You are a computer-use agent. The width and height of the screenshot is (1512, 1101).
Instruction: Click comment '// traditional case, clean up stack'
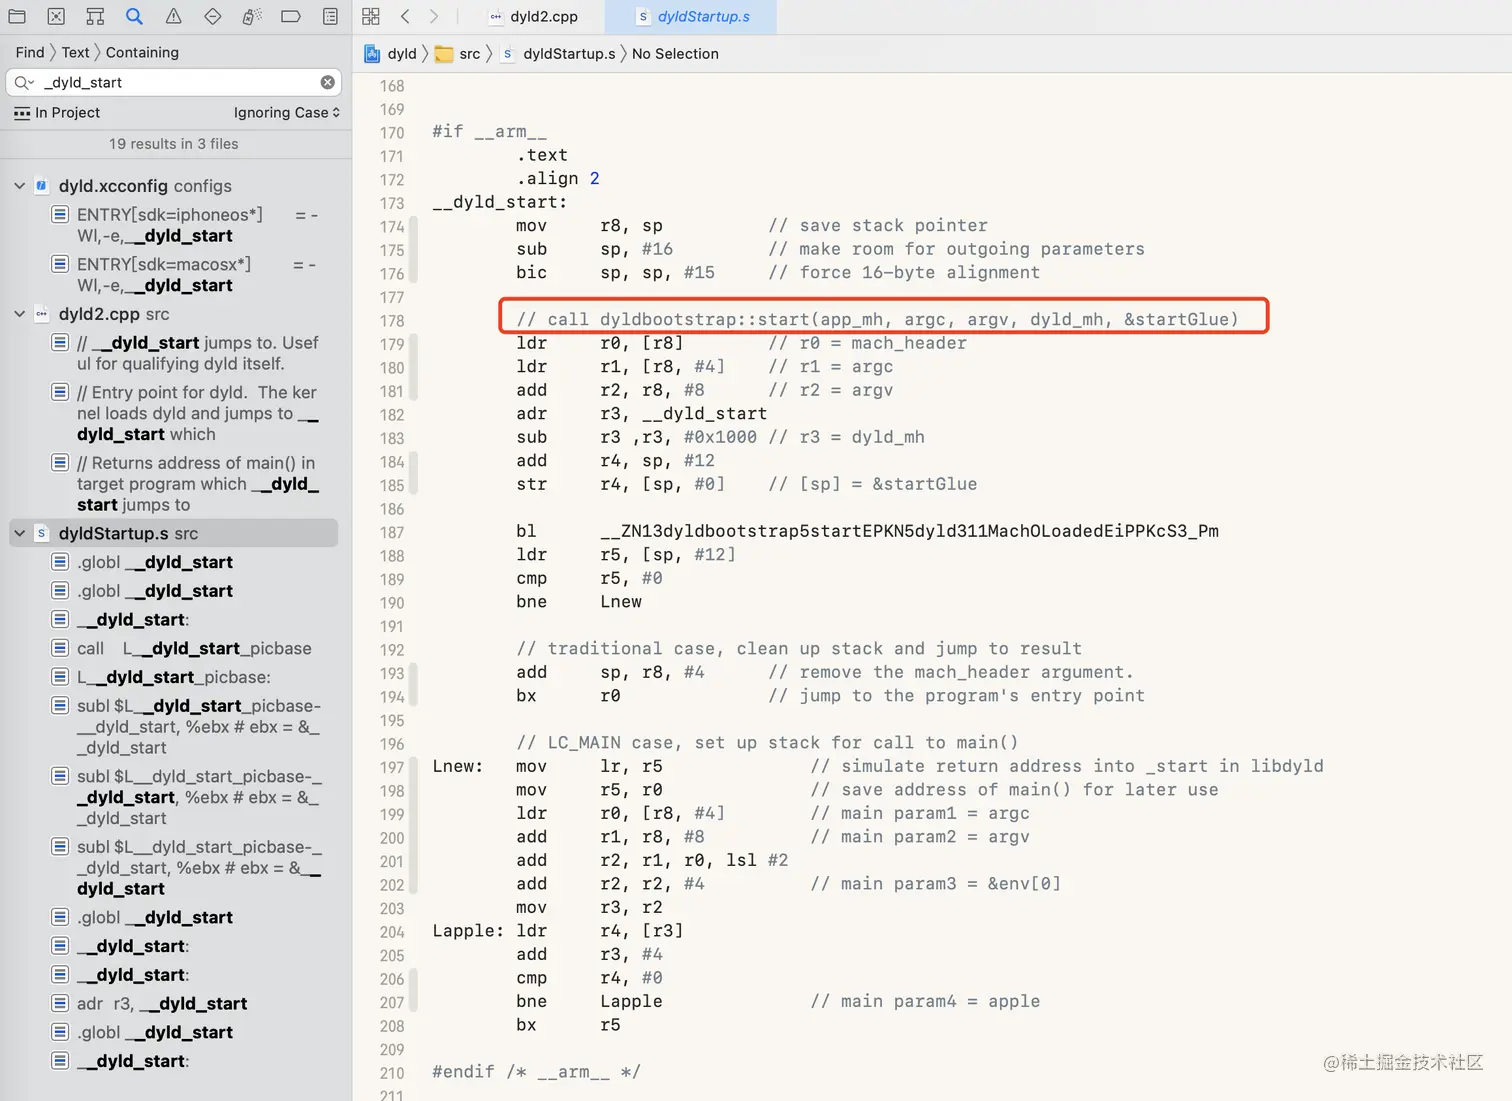[799, 649]
